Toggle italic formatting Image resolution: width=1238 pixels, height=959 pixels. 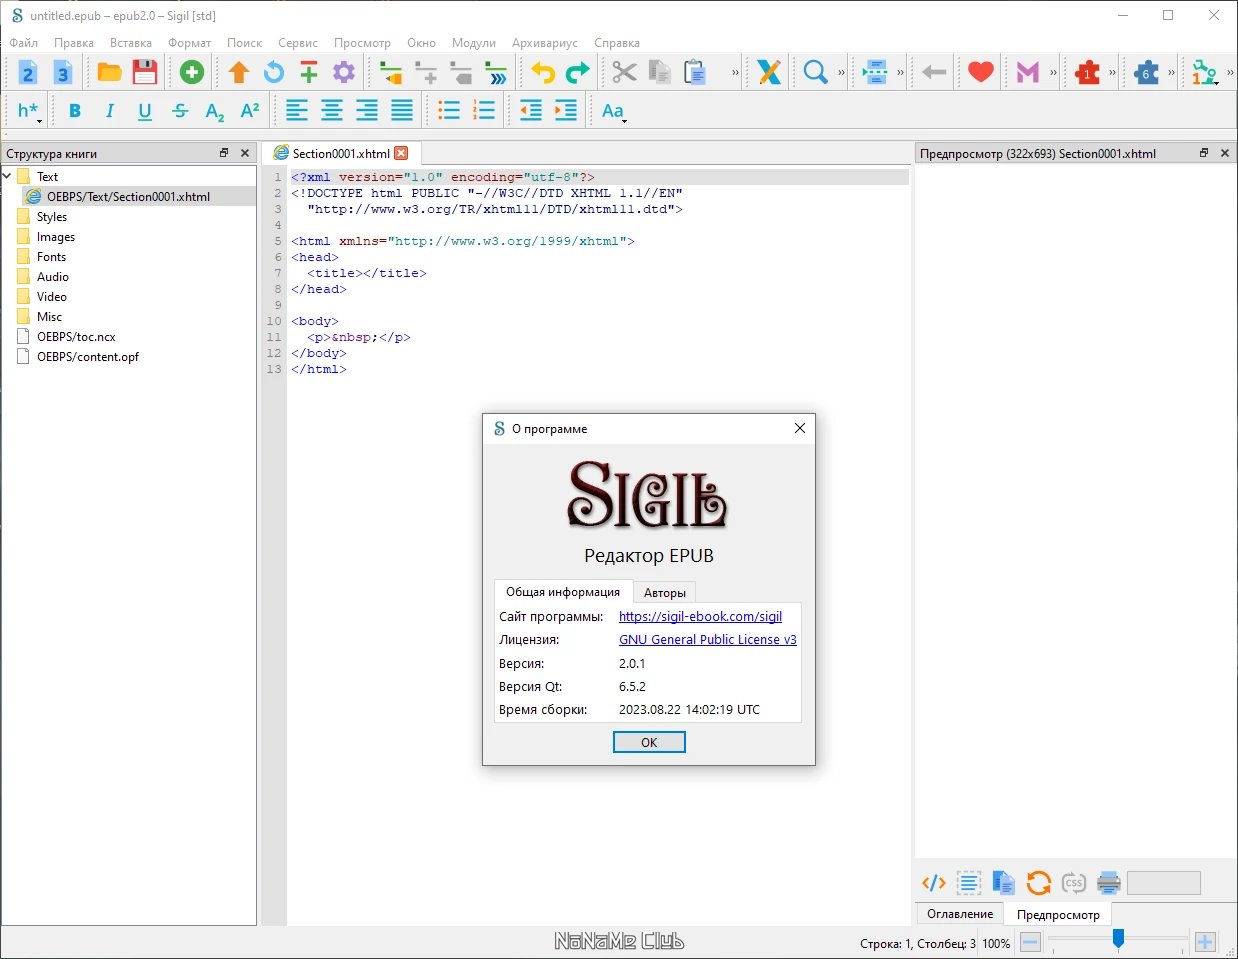pos(109,111)
